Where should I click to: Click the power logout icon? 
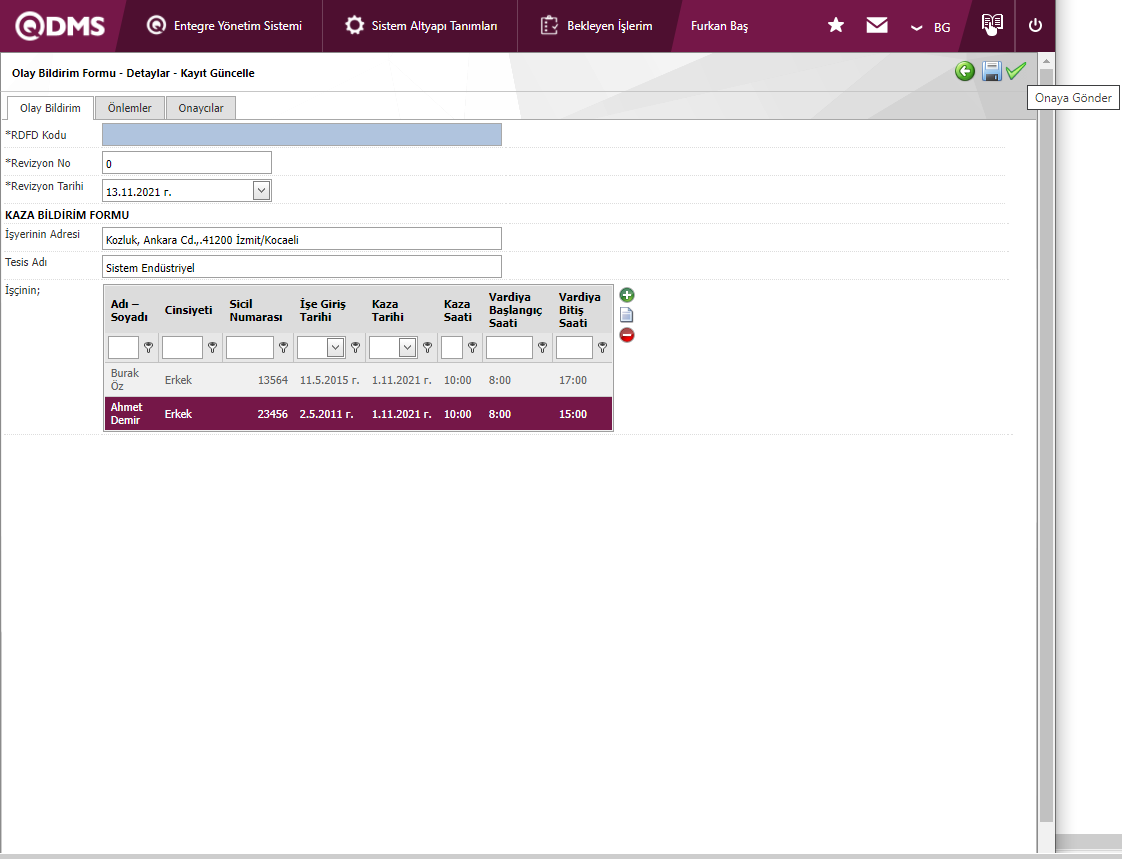[1035, 26]
